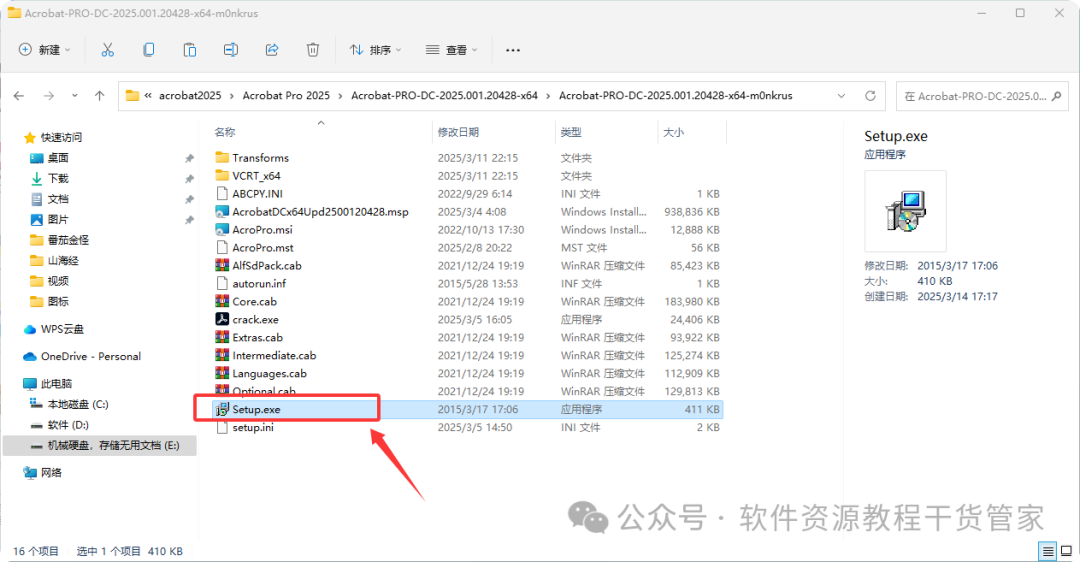This screenshot has width=1080, height=562.
Task: Click the Acrobat-PRO-DC-2025.001.20428-x64 breadcrumb
Action: tap(444, 96)
